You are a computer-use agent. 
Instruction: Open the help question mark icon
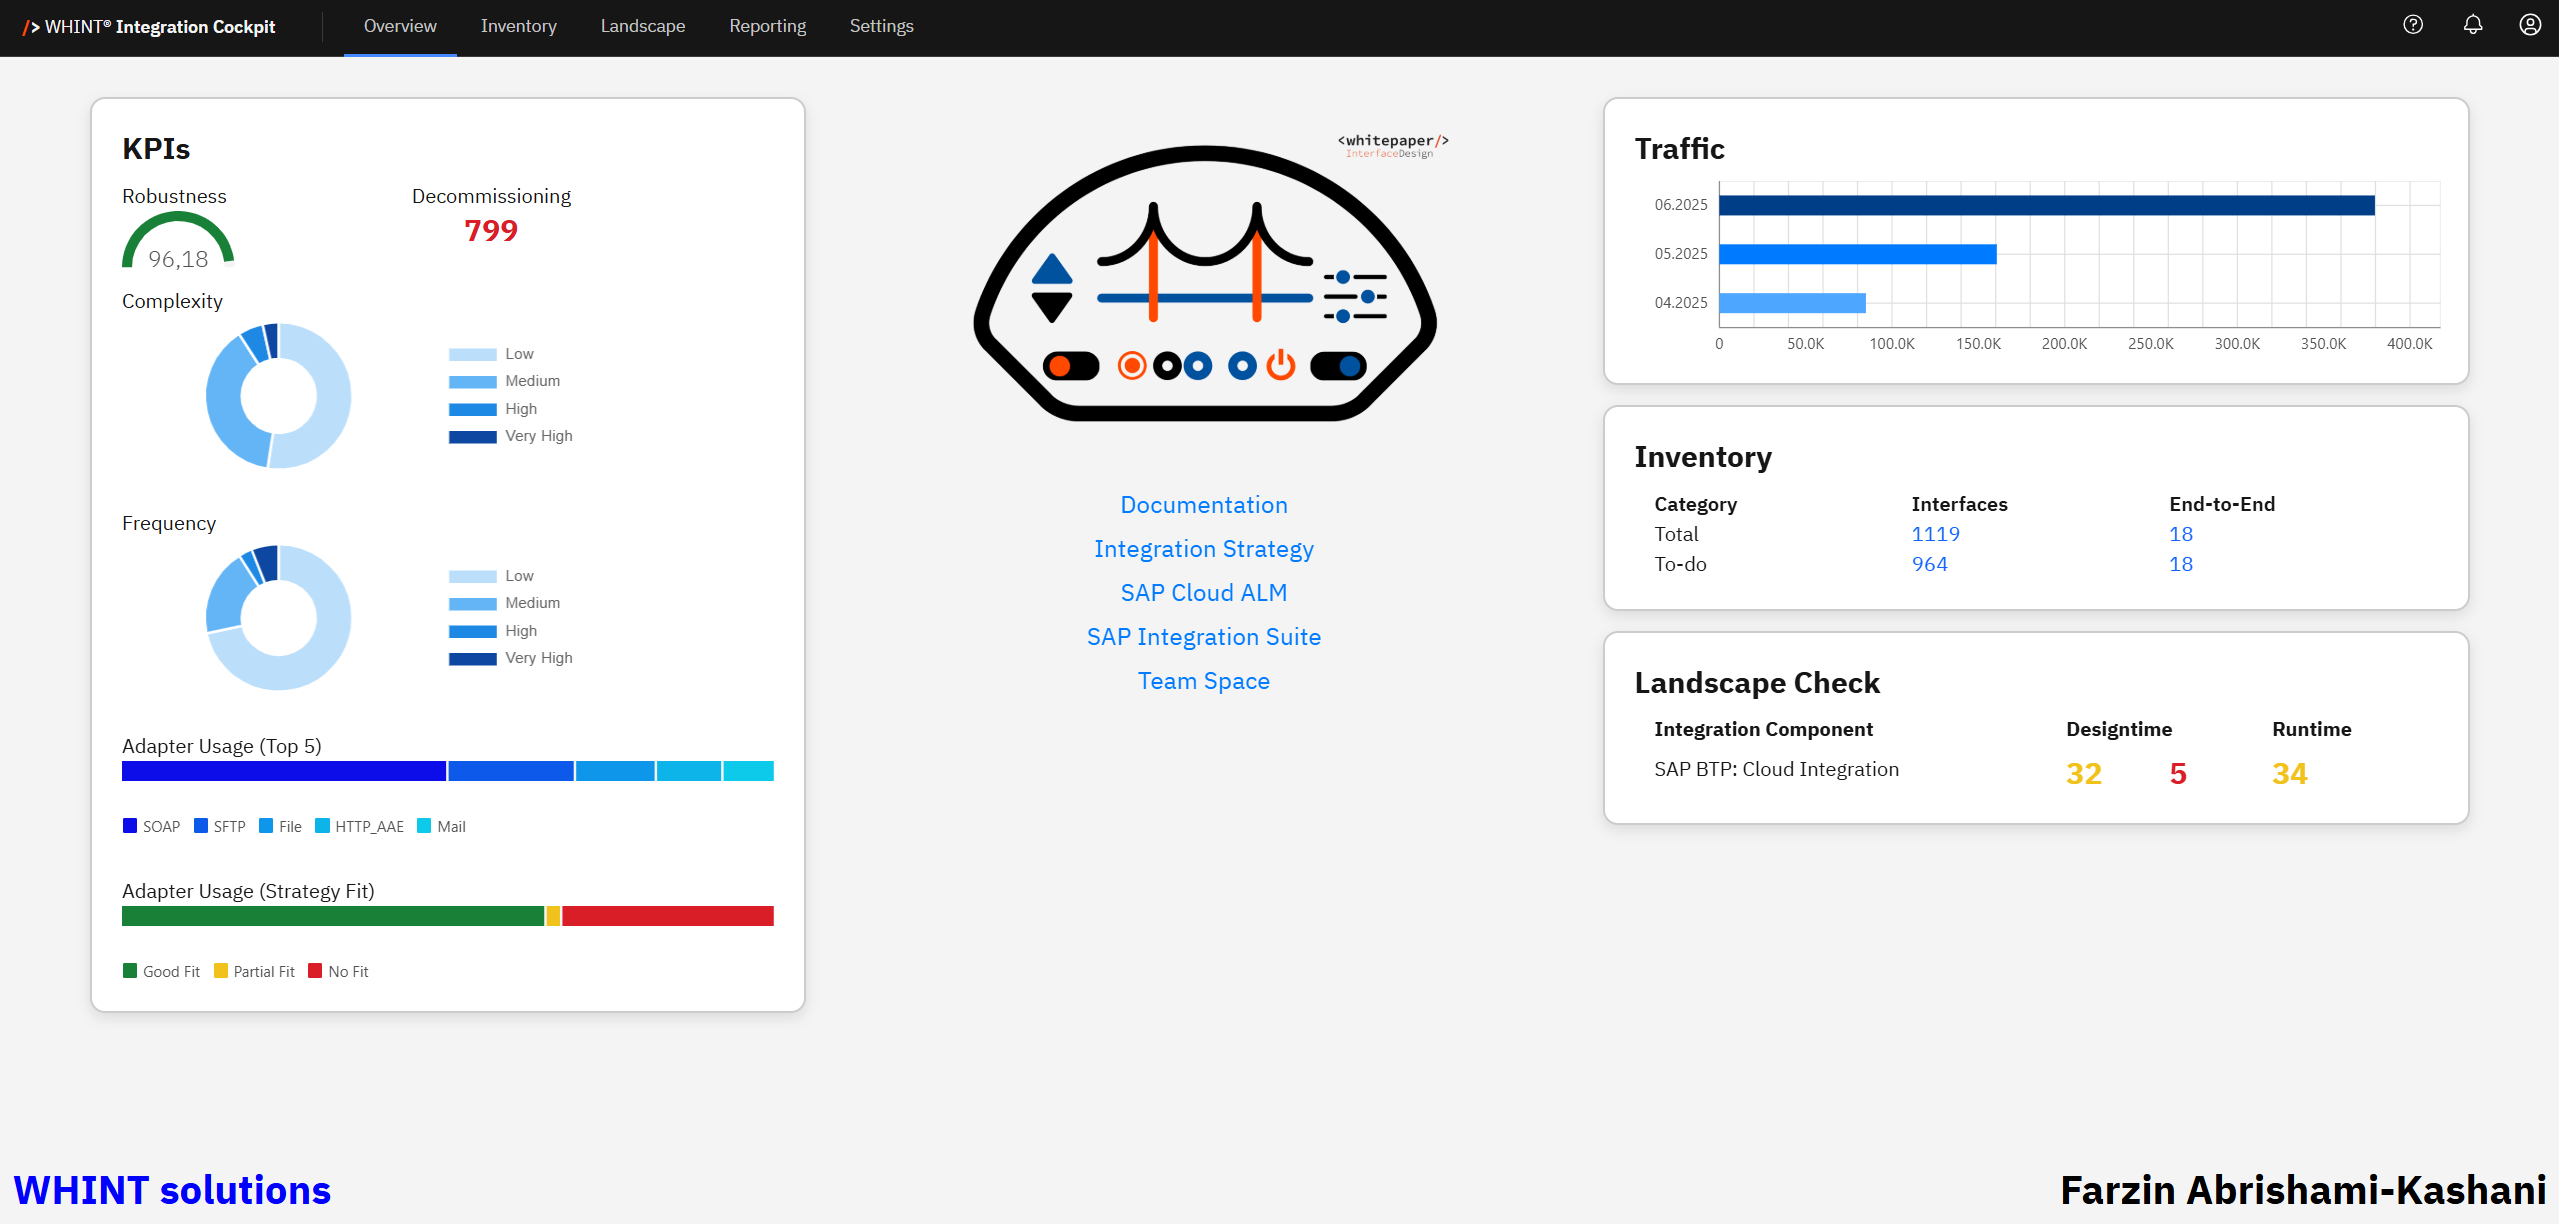(2412, 25)
